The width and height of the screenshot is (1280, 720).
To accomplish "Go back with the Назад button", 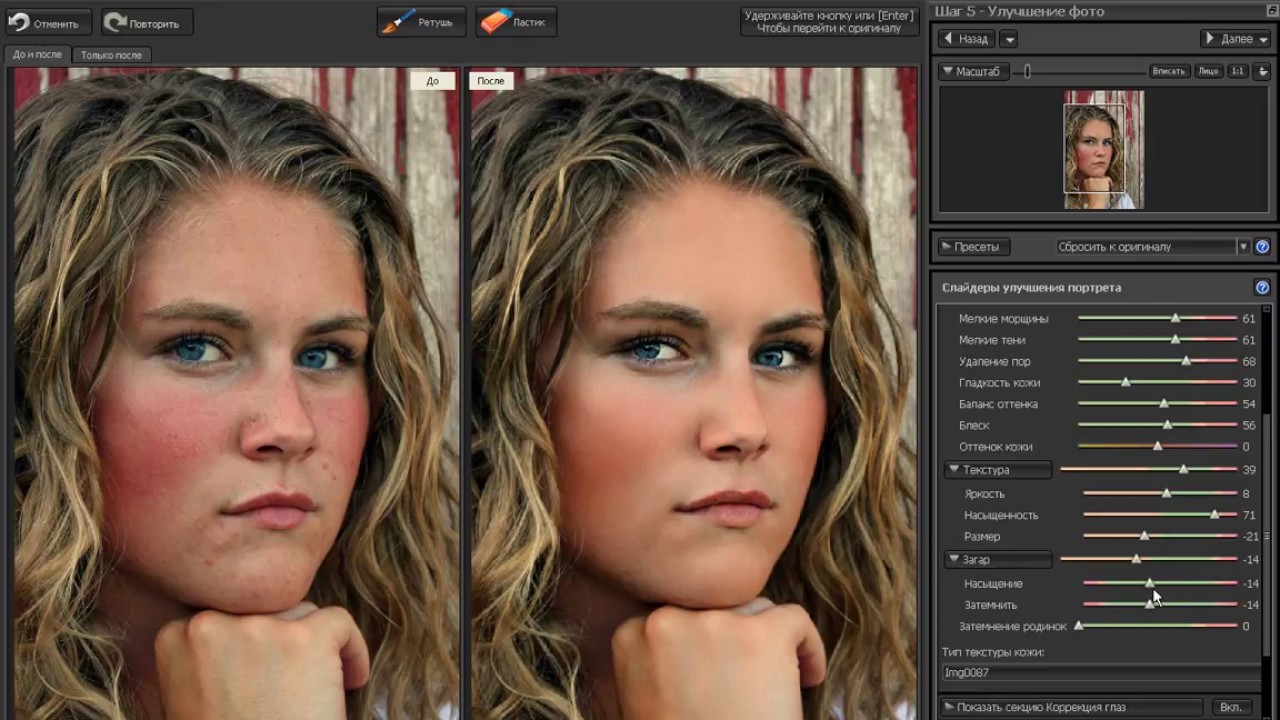I will [966, 39].
